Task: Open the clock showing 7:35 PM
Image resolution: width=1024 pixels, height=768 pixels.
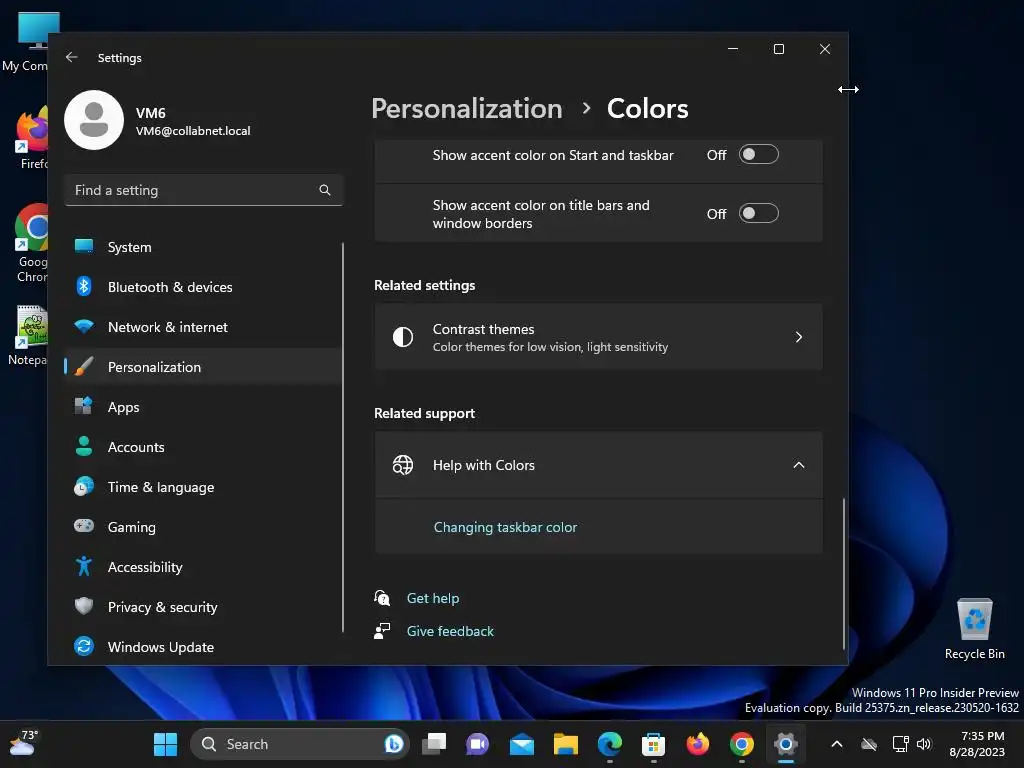Action: (x=978, y=744)
